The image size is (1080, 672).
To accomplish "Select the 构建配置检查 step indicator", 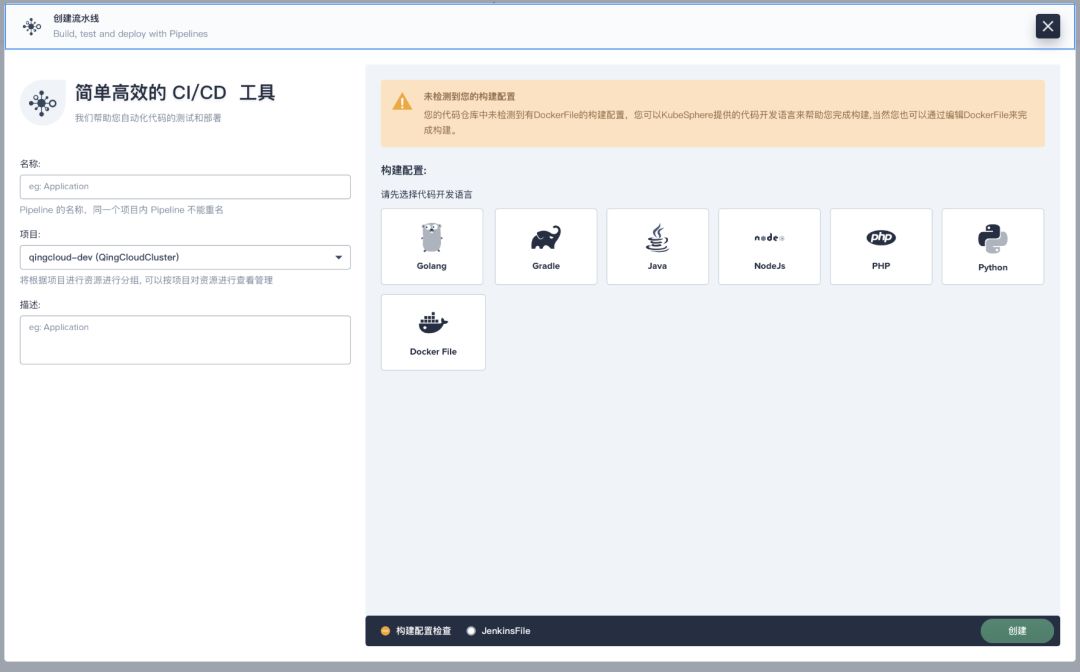I will pyautogui.click(x=416, y=631).
